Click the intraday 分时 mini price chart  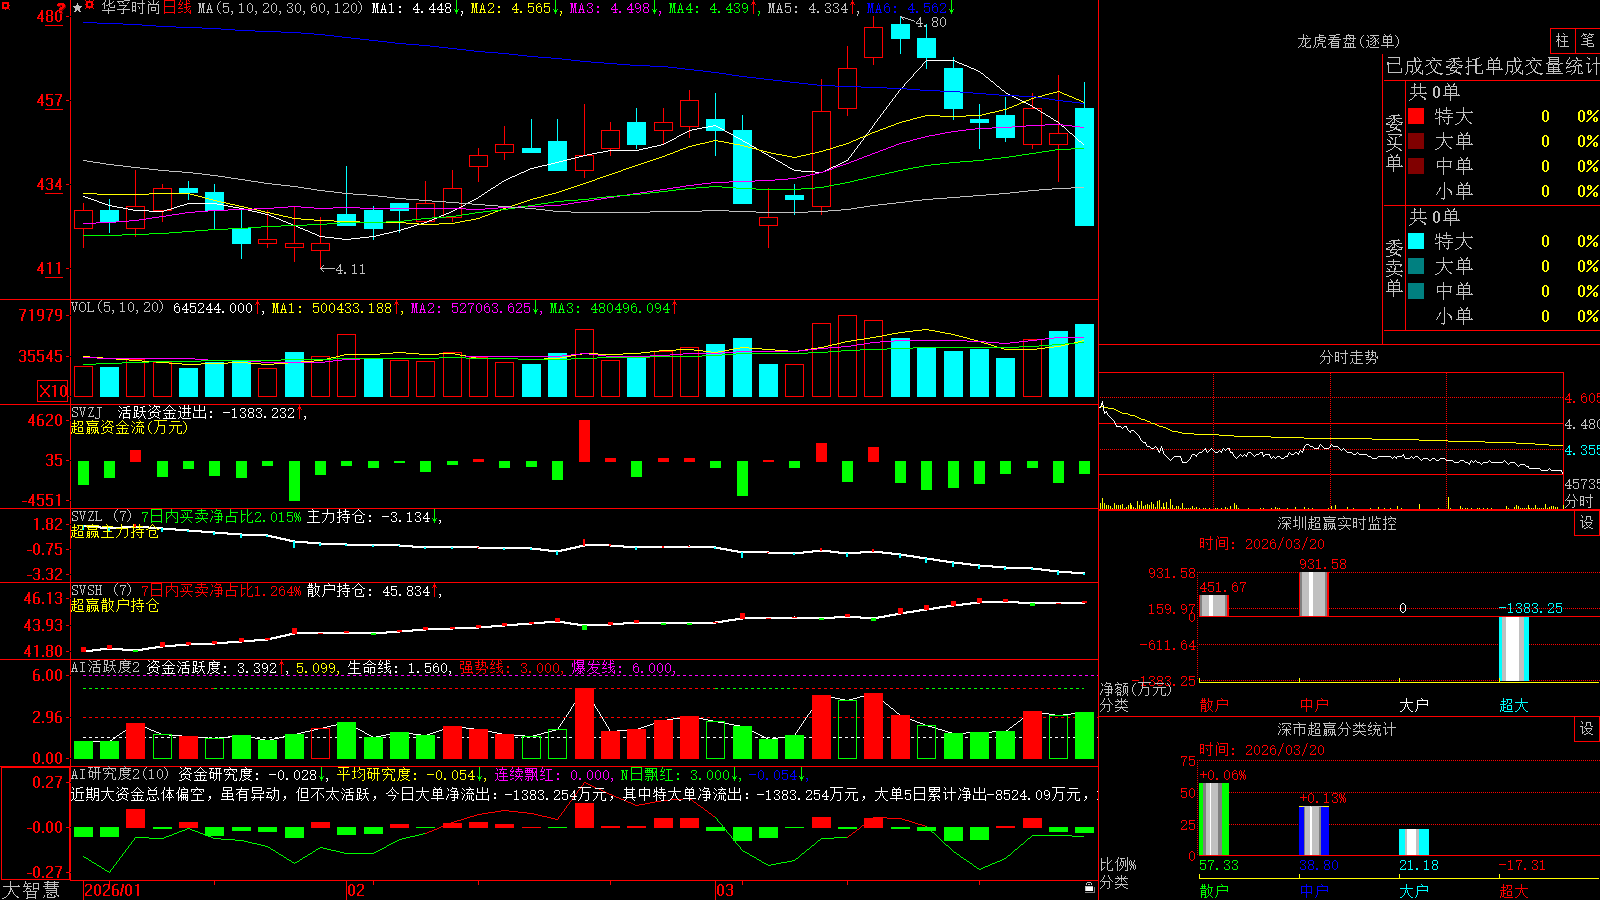[x=1331, y=440]
